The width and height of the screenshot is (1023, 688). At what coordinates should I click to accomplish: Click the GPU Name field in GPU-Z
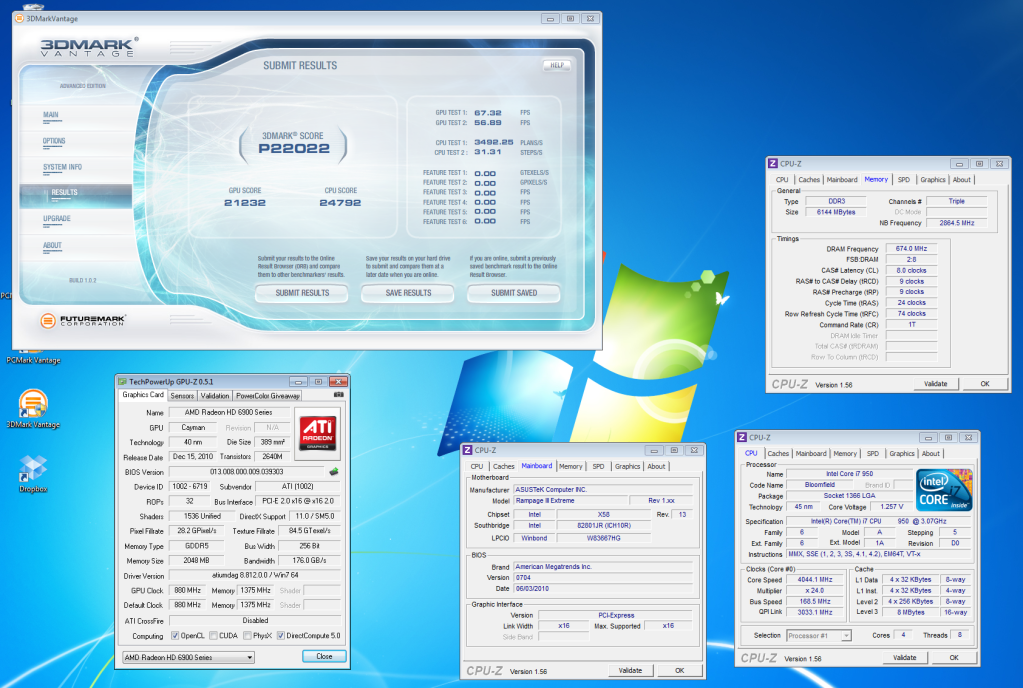tap(228, 412)
